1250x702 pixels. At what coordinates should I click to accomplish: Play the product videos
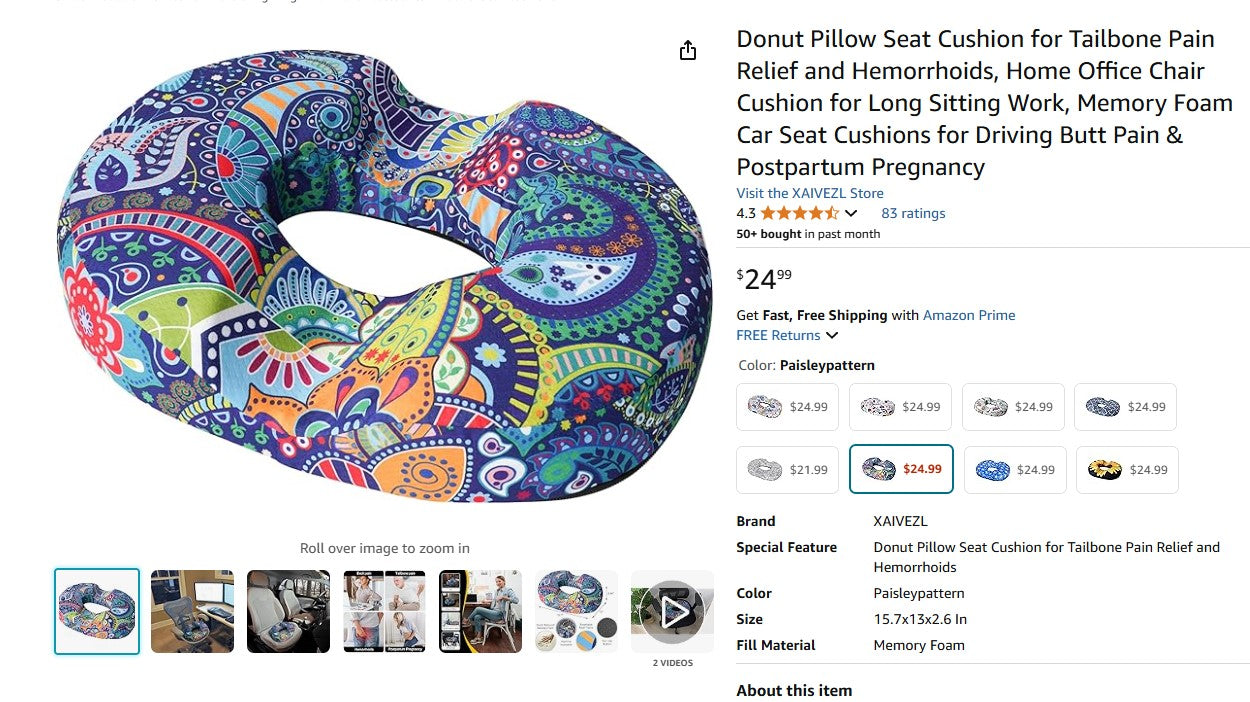point(671,611)
